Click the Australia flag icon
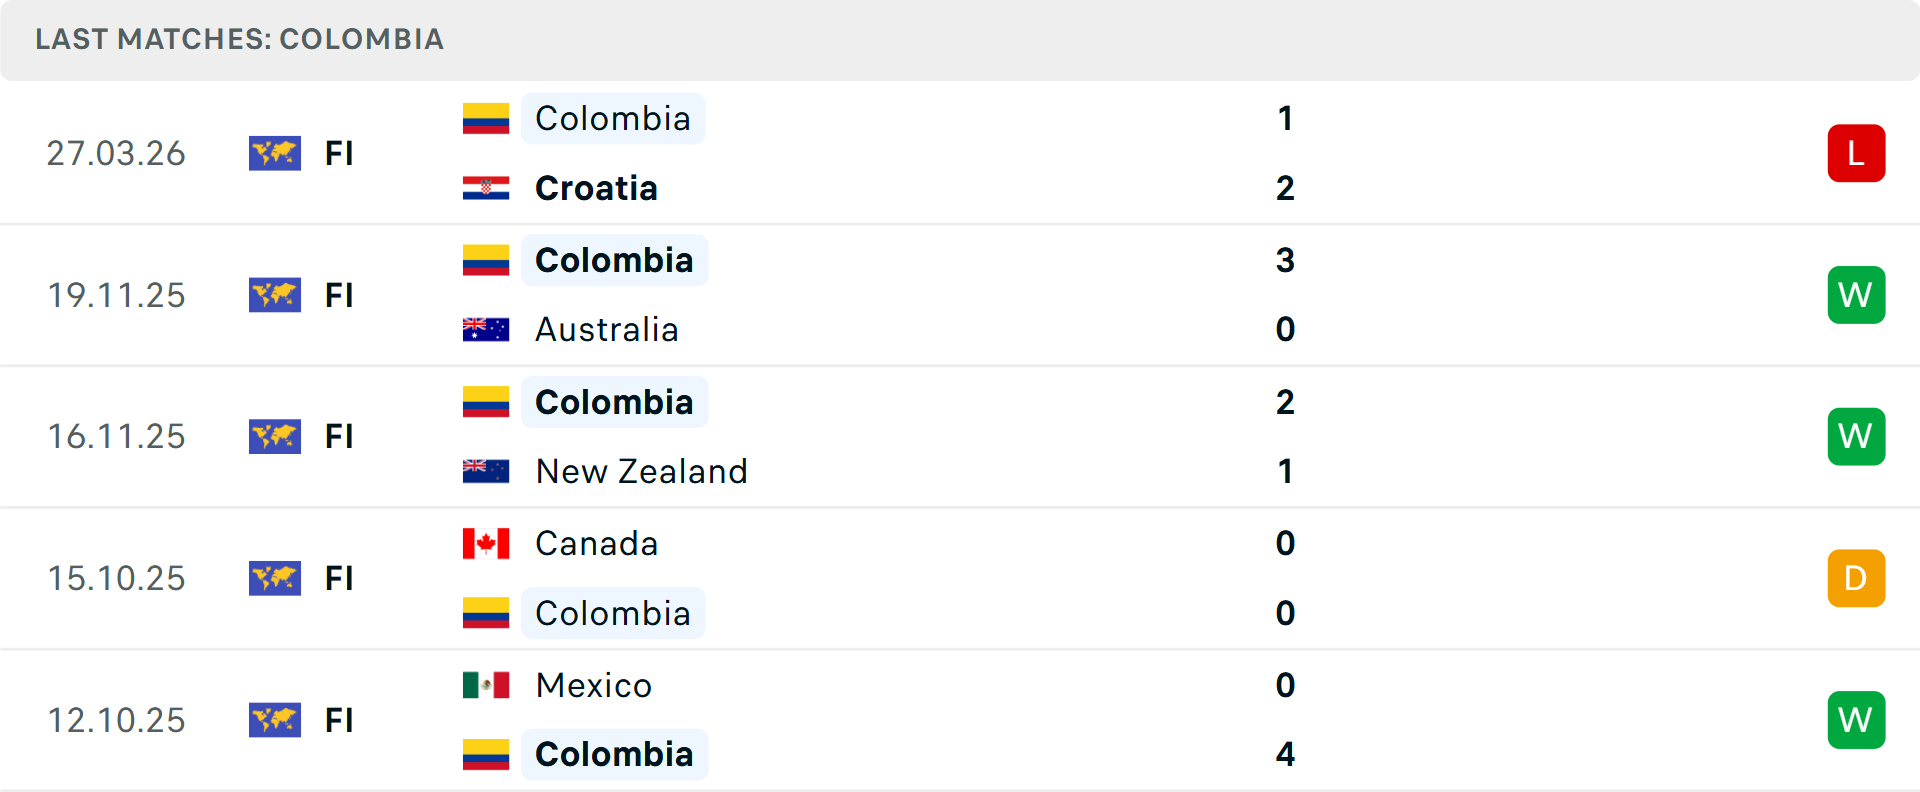 tap(486, 329)
